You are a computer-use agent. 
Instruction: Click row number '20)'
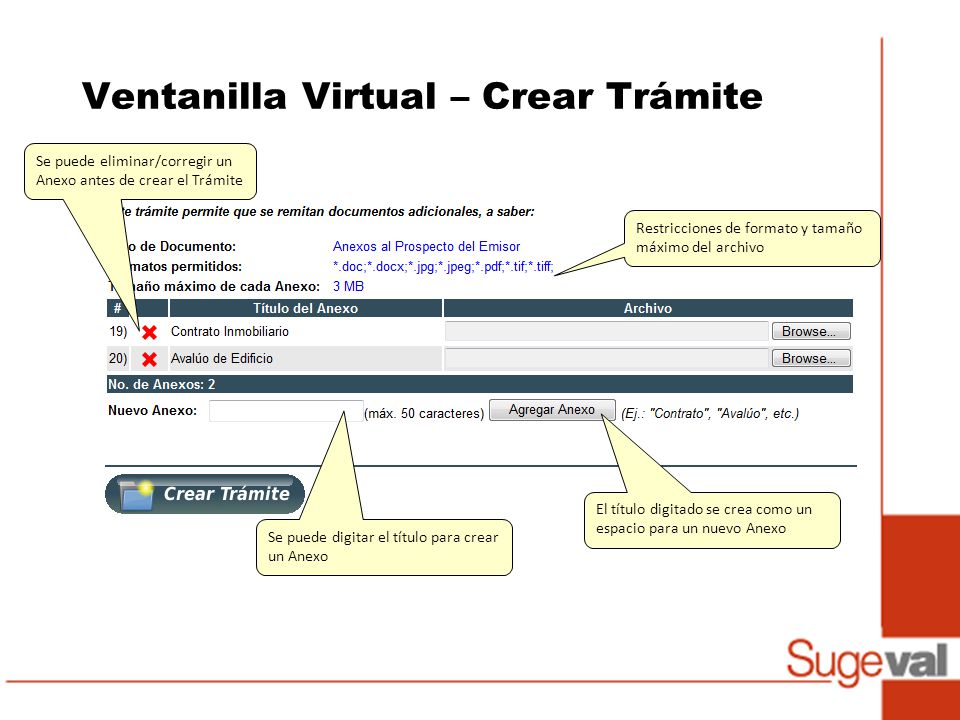[118, 358]
